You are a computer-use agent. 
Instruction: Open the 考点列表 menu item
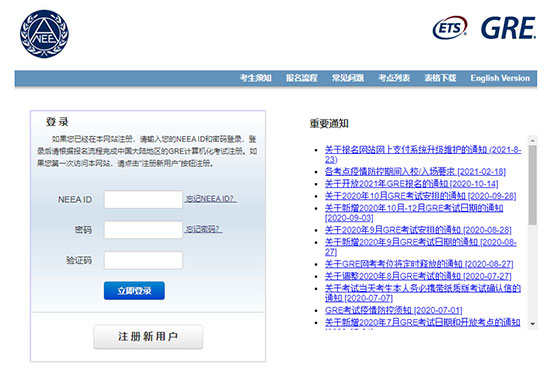click(x=394, y=78)
